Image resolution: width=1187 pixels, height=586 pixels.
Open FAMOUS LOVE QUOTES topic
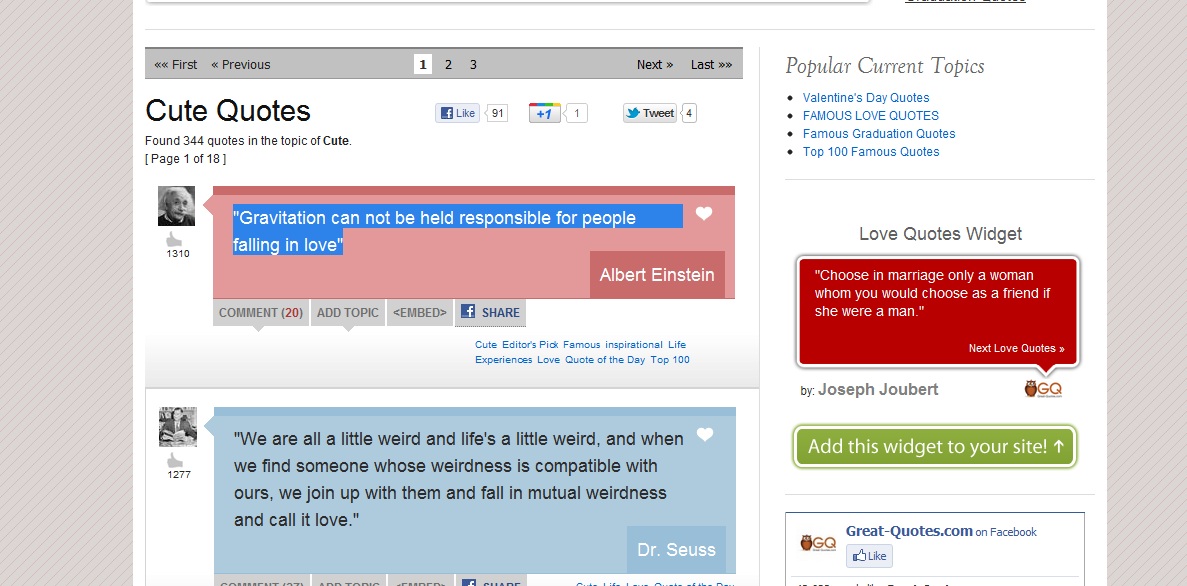[871, 116]
